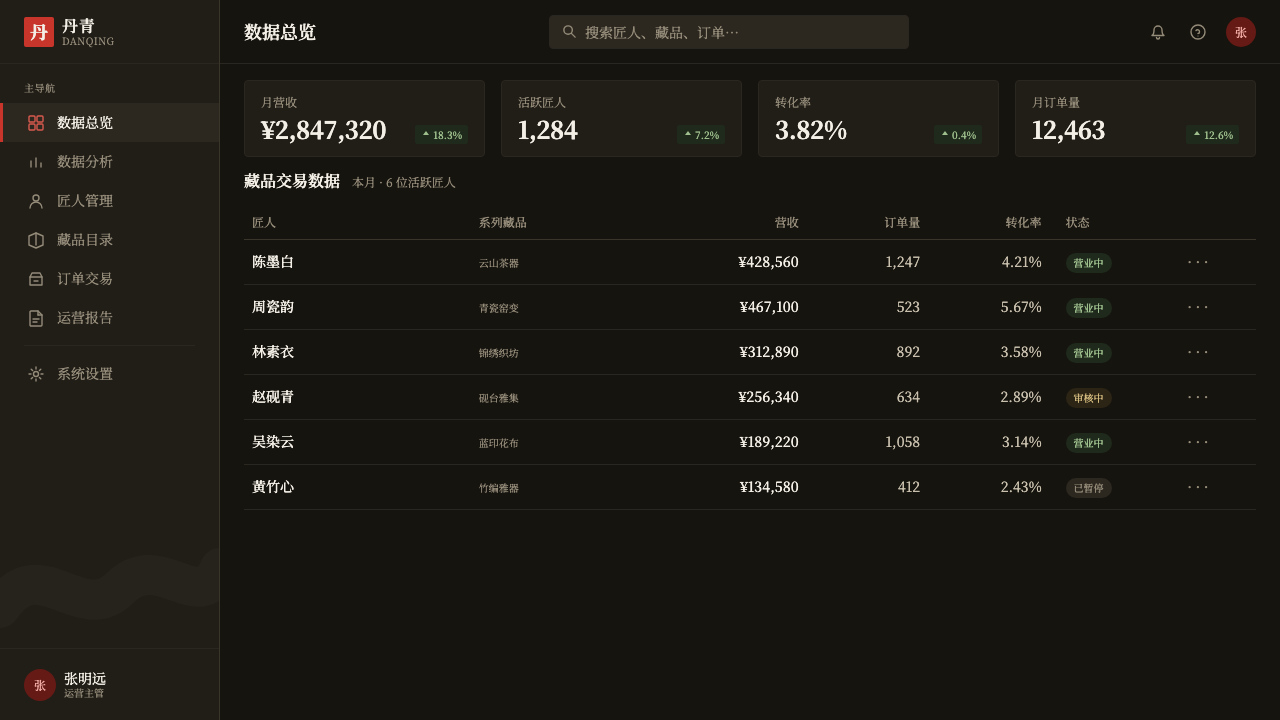
Task: Click the 订单量 column header
Action: [902, 223]
